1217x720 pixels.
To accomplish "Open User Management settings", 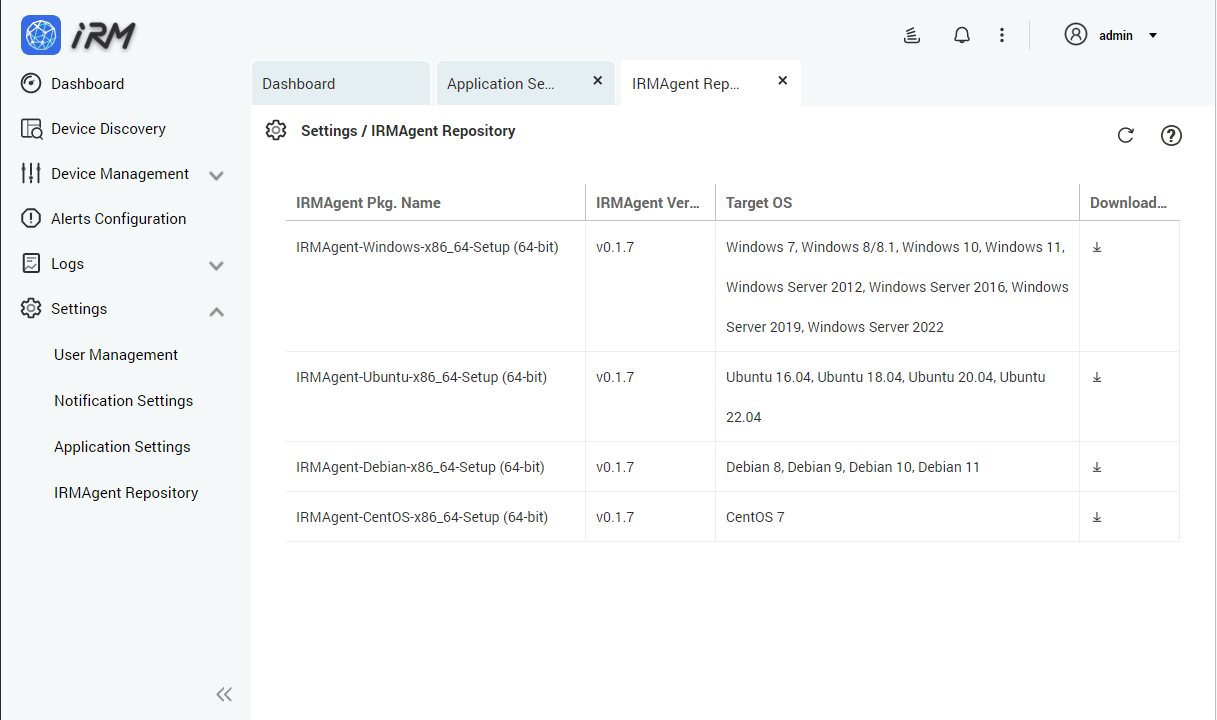I will 115,354.
